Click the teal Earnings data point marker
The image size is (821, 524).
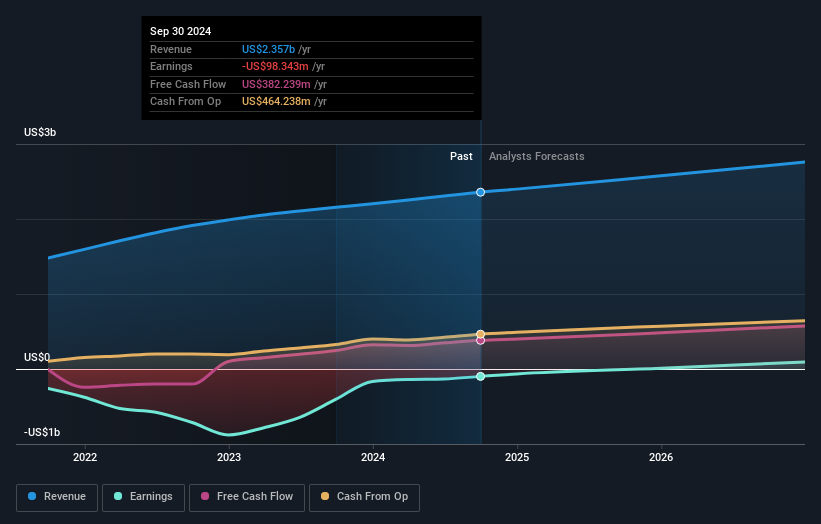pos(480,376)
